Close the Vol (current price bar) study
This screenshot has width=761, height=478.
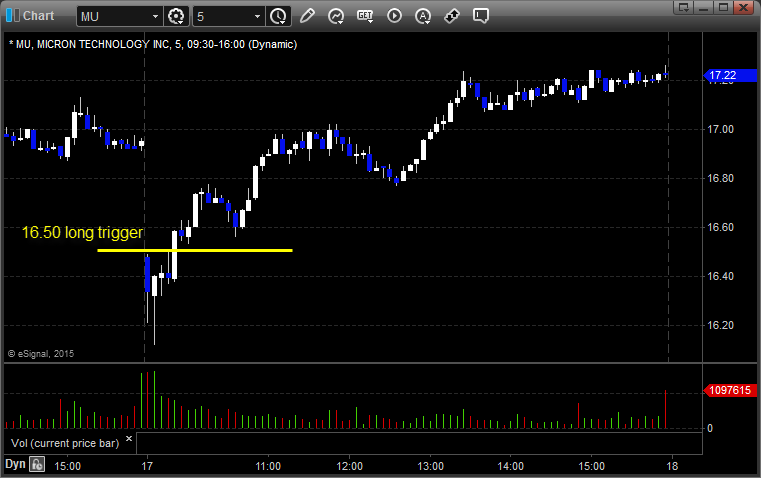[129, 439]
